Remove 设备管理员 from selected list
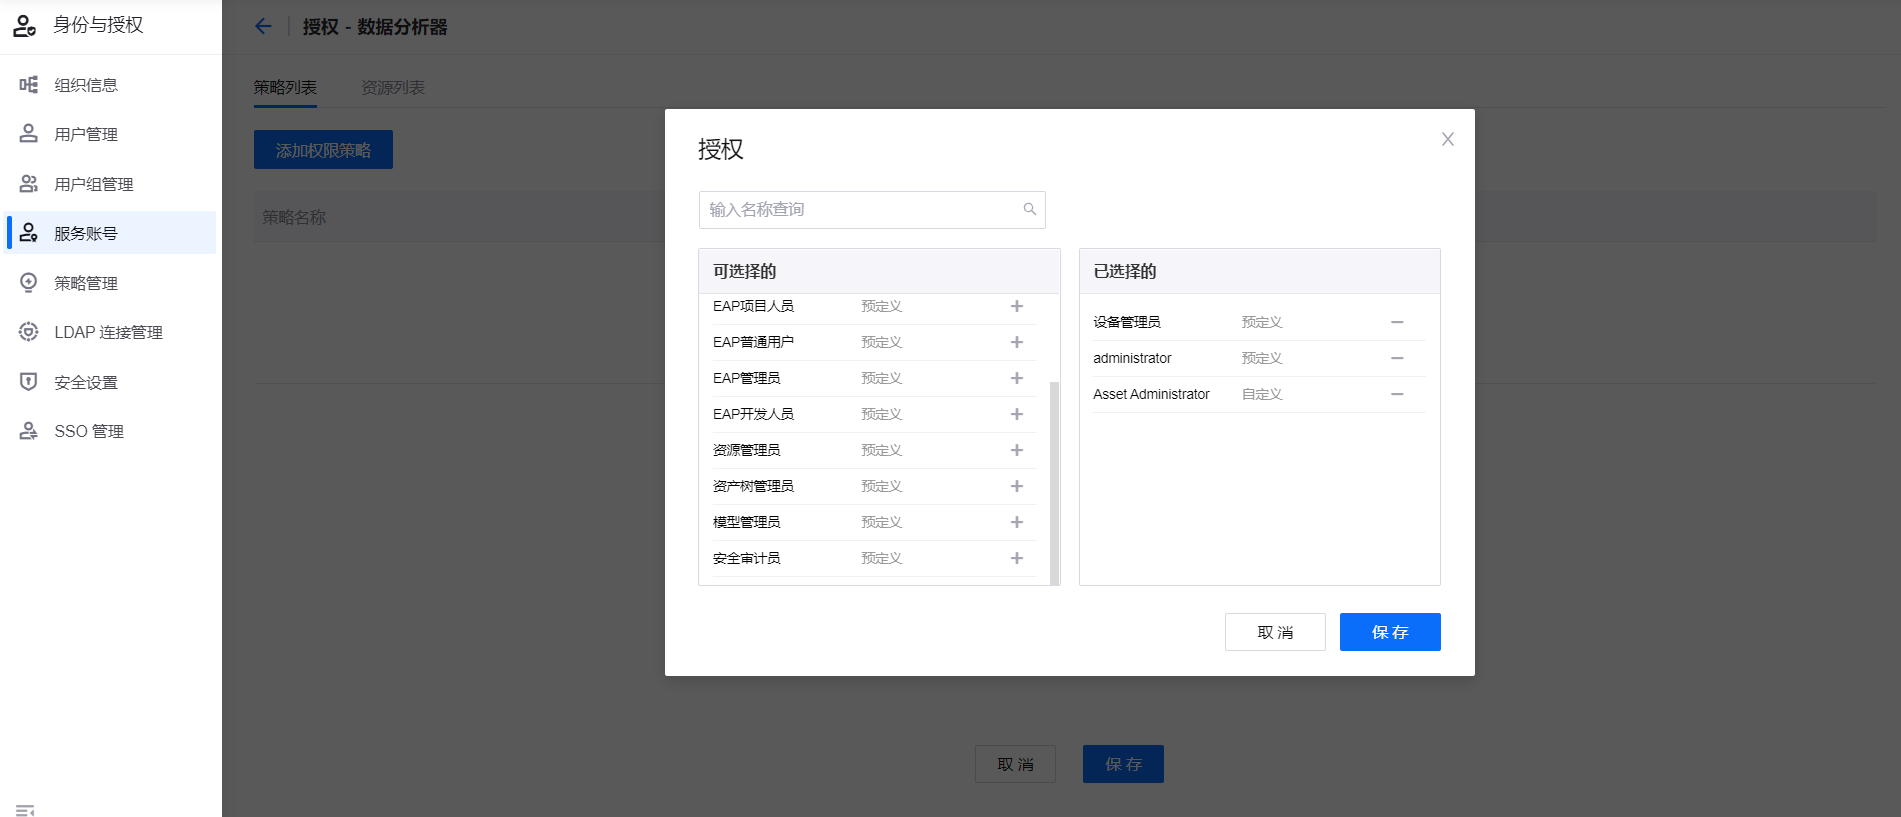 pos(1397,322)
